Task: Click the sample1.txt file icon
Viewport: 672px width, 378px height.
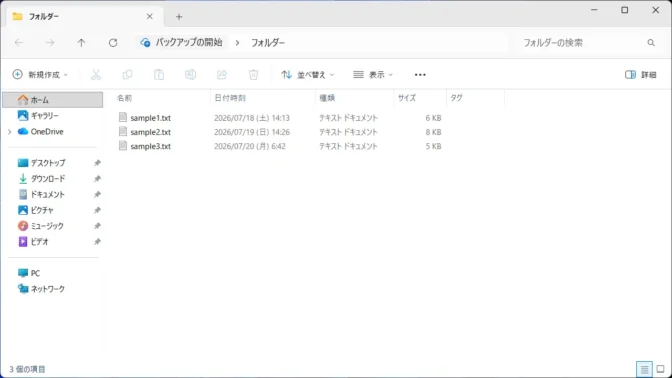Action: point(123,117)
